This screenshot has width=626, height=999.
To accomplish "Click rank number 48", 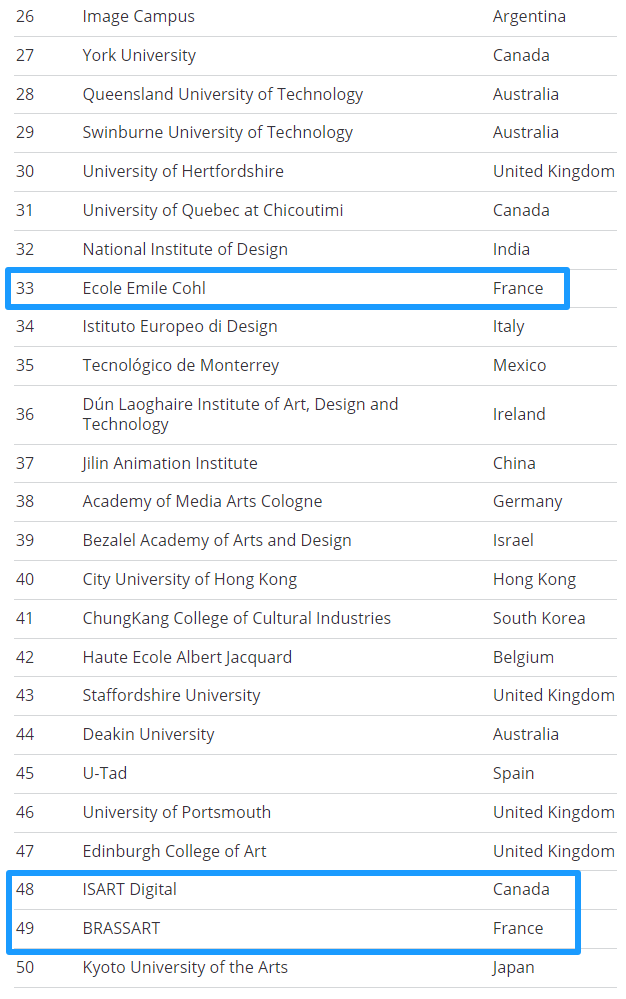I will pyautogui.click(x=25, y=889).
